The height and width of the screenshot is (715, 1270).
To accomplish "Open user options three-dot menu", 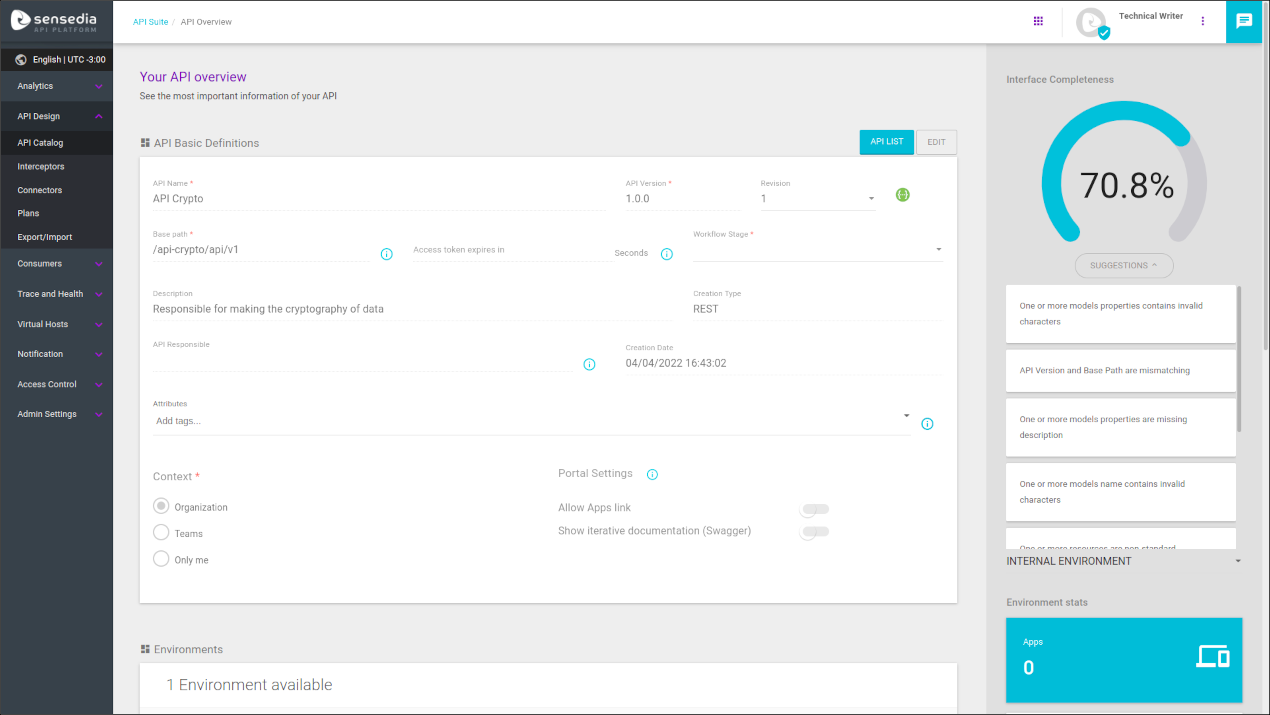I will 1203,21.
